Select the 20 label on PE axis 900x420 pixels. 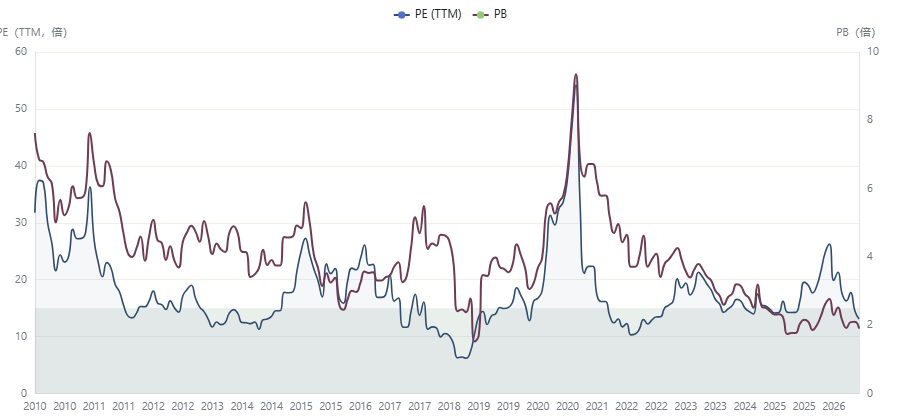click(x=22, y=279)
